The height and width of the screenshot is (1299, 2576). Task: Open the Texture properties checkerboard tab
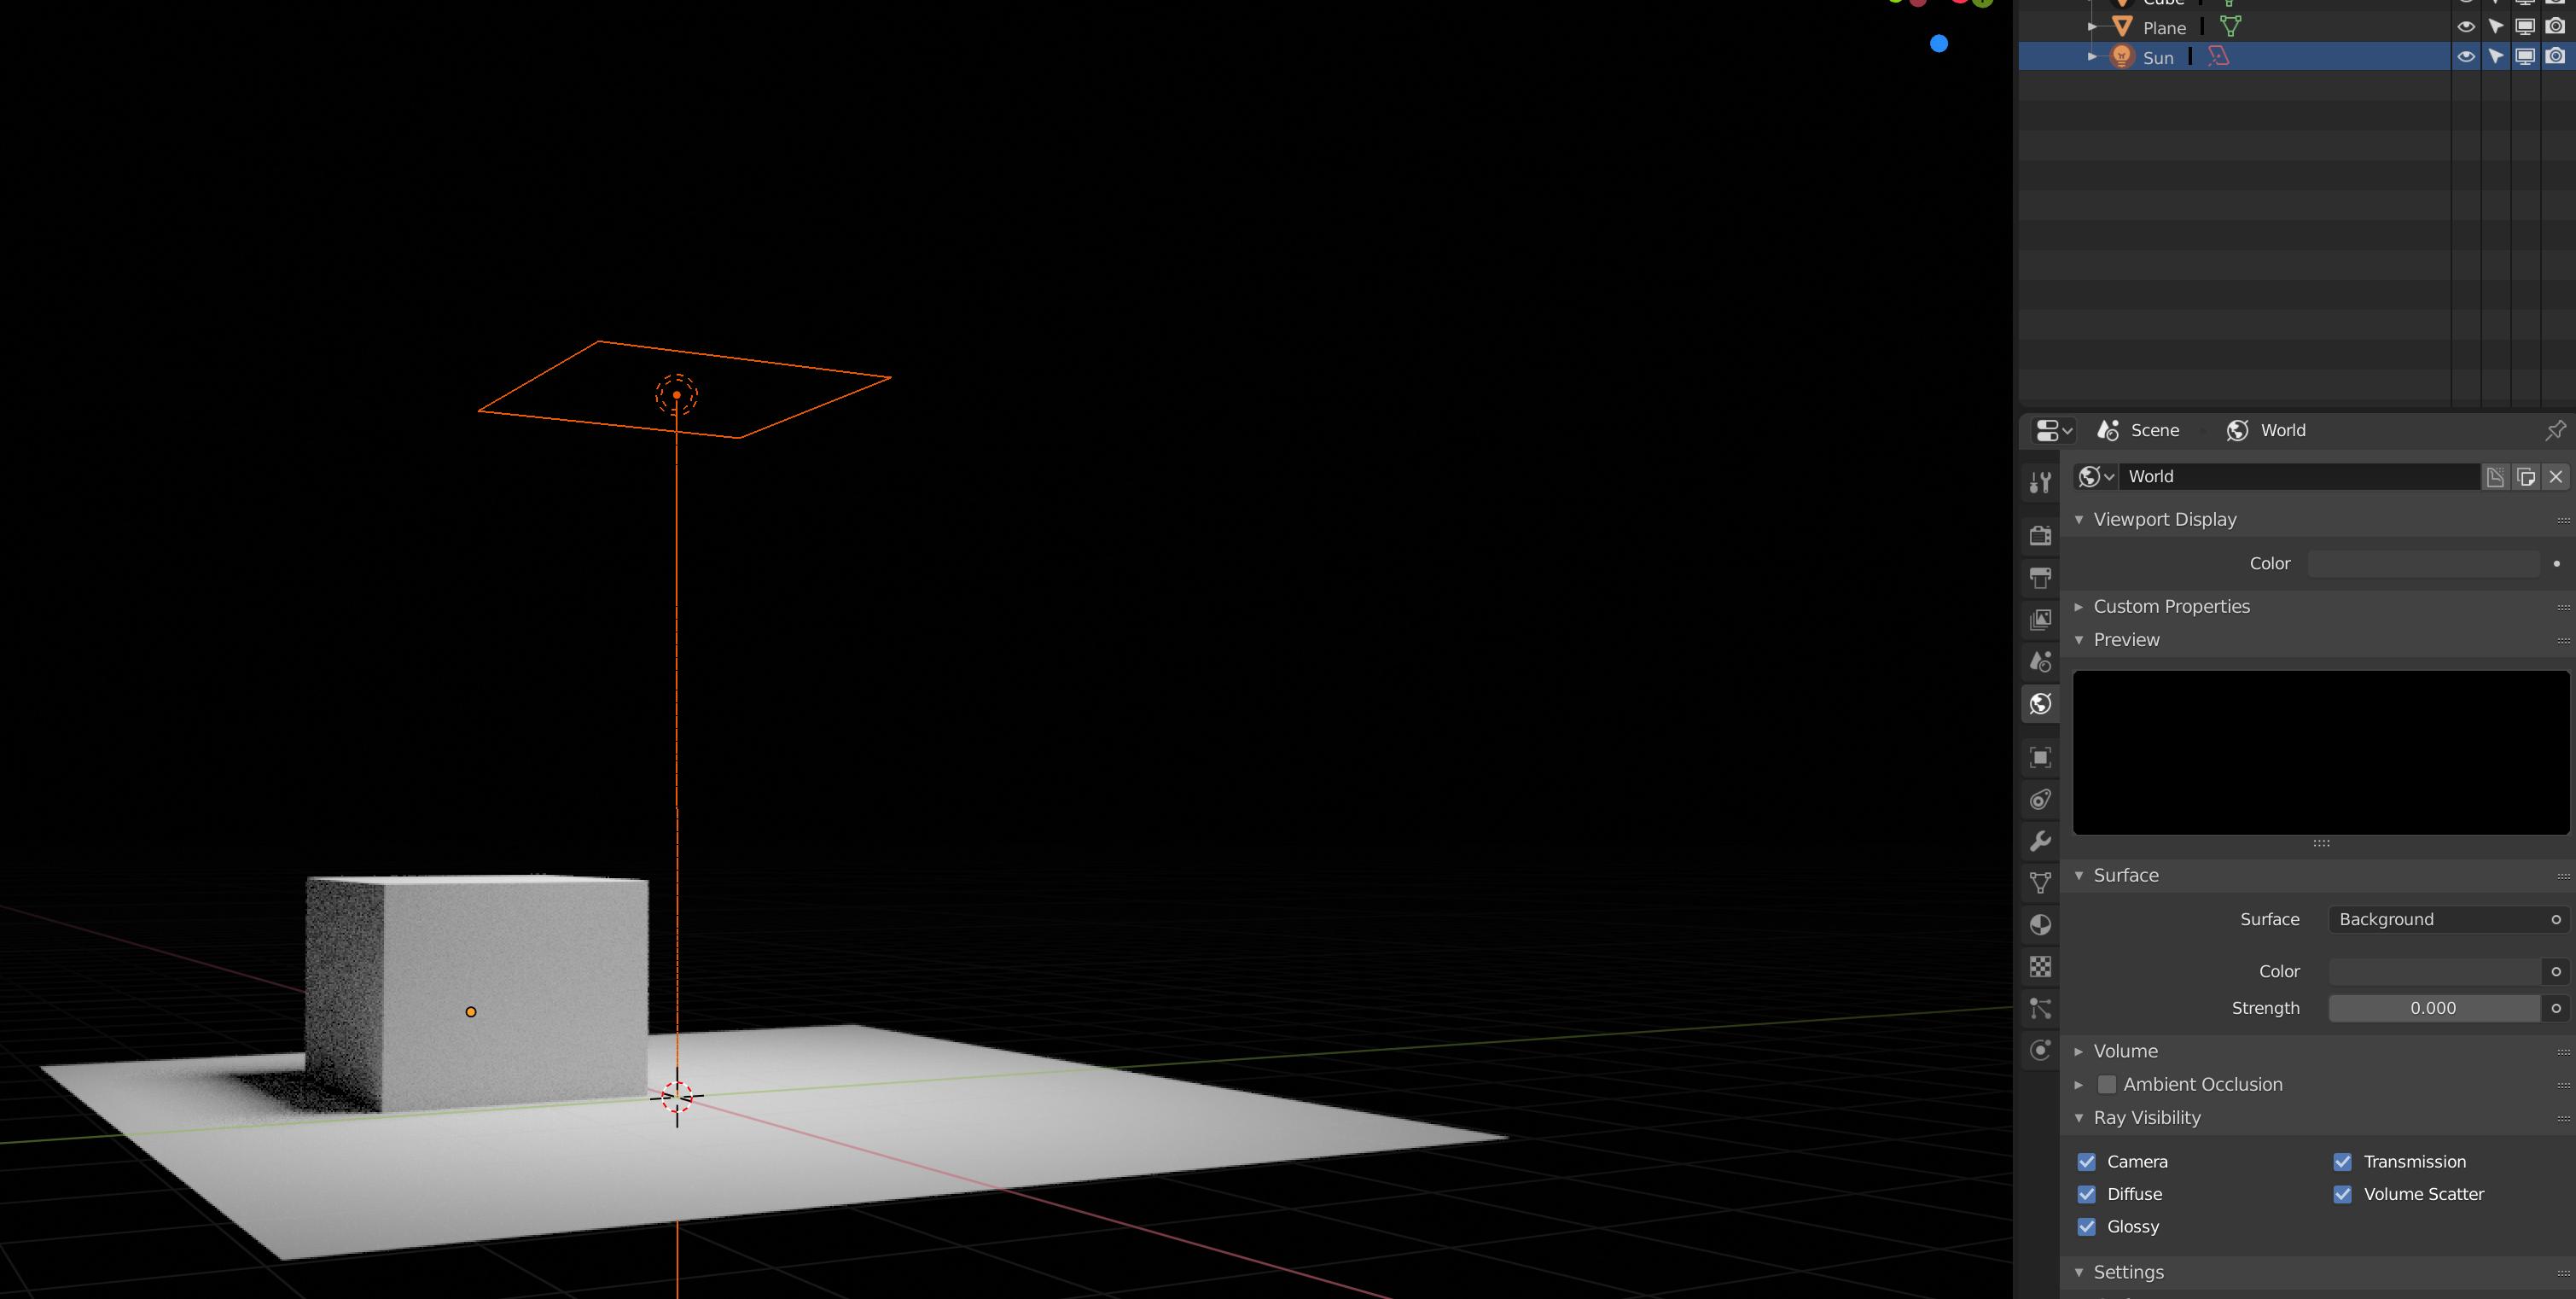(x=2040, y=966)
